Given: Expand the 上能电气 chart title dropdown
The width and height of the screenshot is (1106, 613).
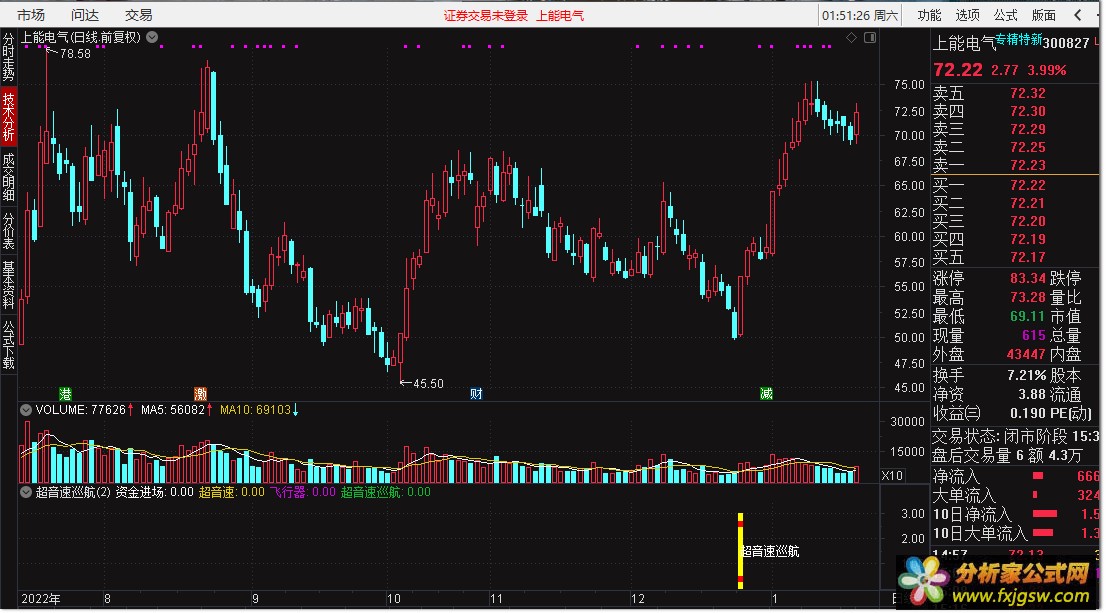Looking at the screenshot, I should (152, 37).
